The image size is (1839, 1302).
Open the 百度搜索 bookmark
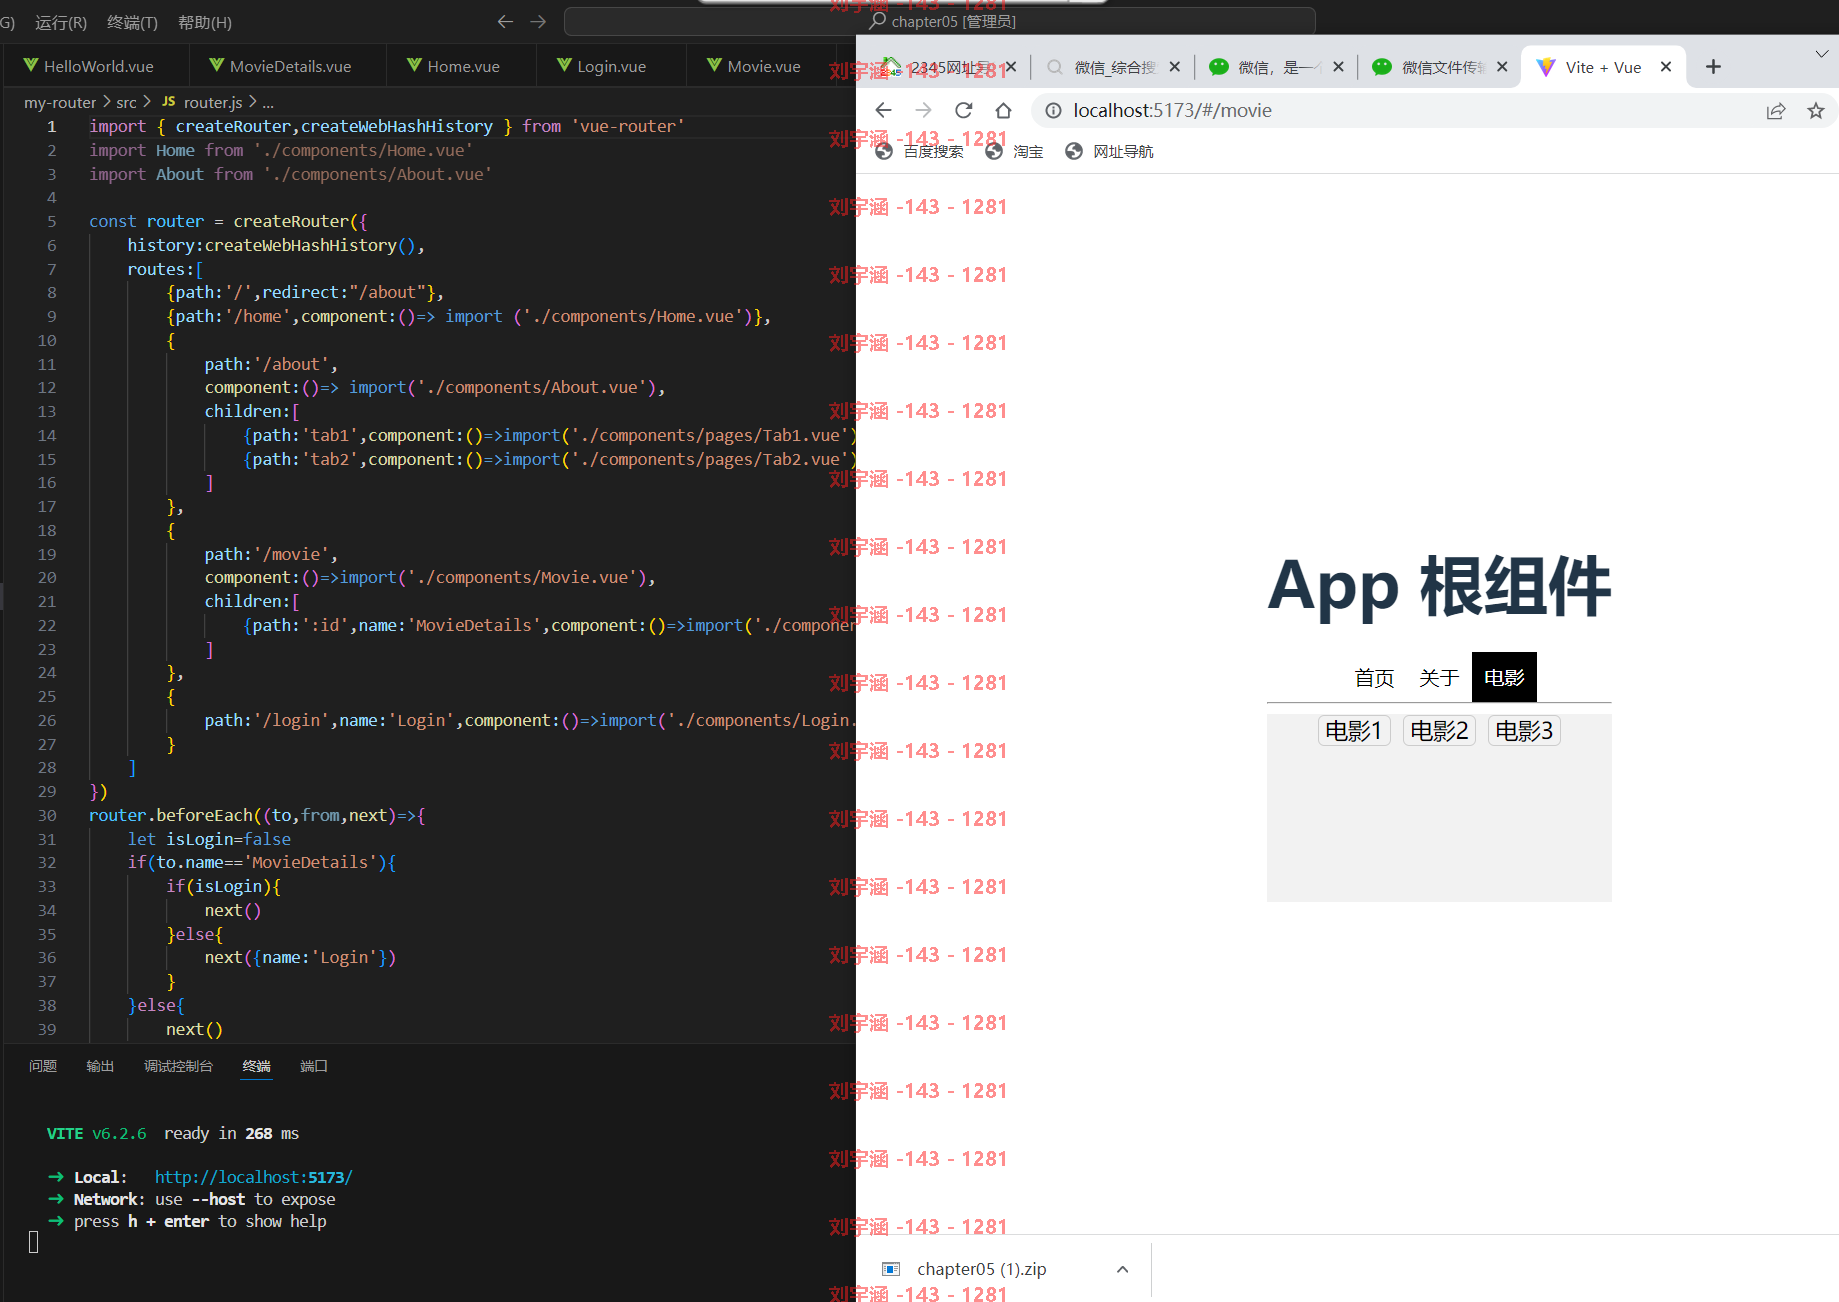tap(920, 151)
